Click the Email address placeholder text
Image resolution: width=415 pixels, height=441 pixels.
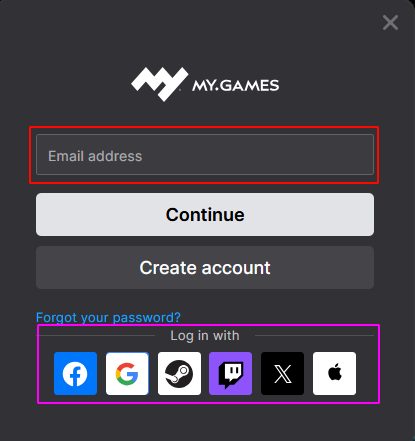click(95, 156)
